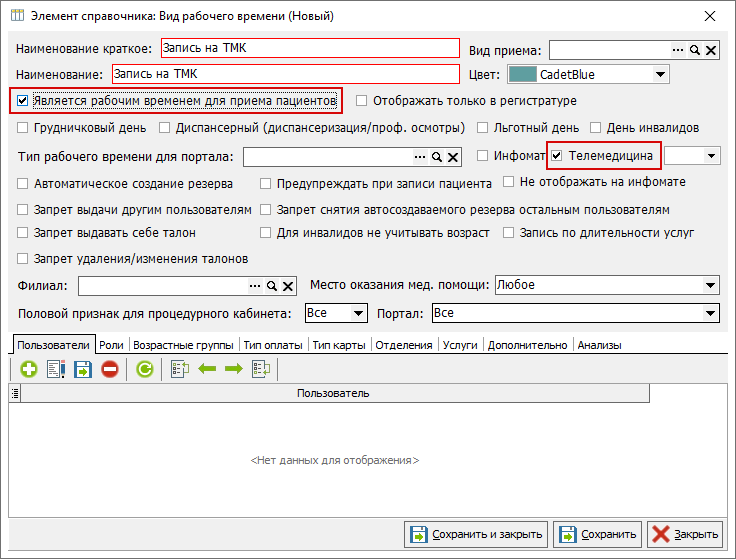Open the Место оказания мед. помощи dropdown
The height and width of the screenshot is (560, 736).
coord(710,285)
